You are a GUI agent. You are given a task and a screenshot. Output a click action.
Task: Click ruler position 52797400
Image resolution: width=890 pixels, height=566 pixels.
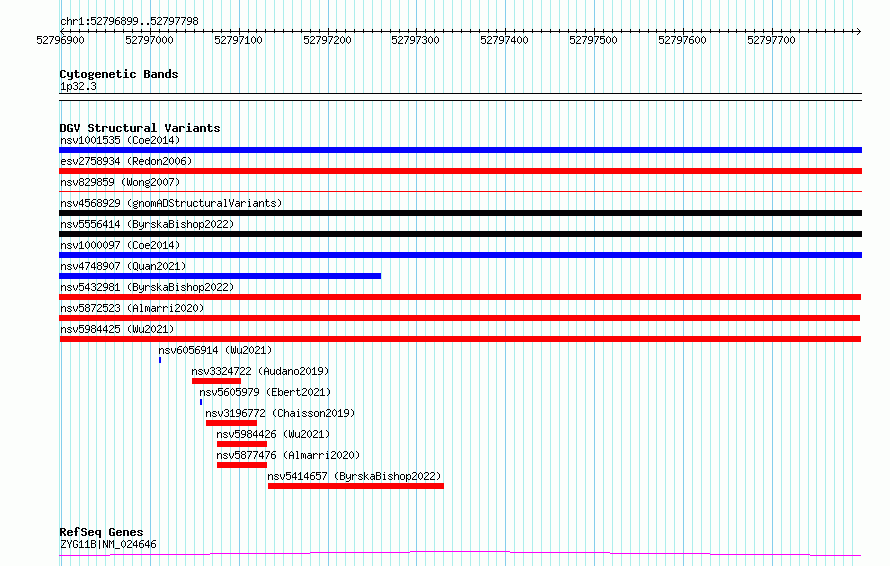click(505, 40)
